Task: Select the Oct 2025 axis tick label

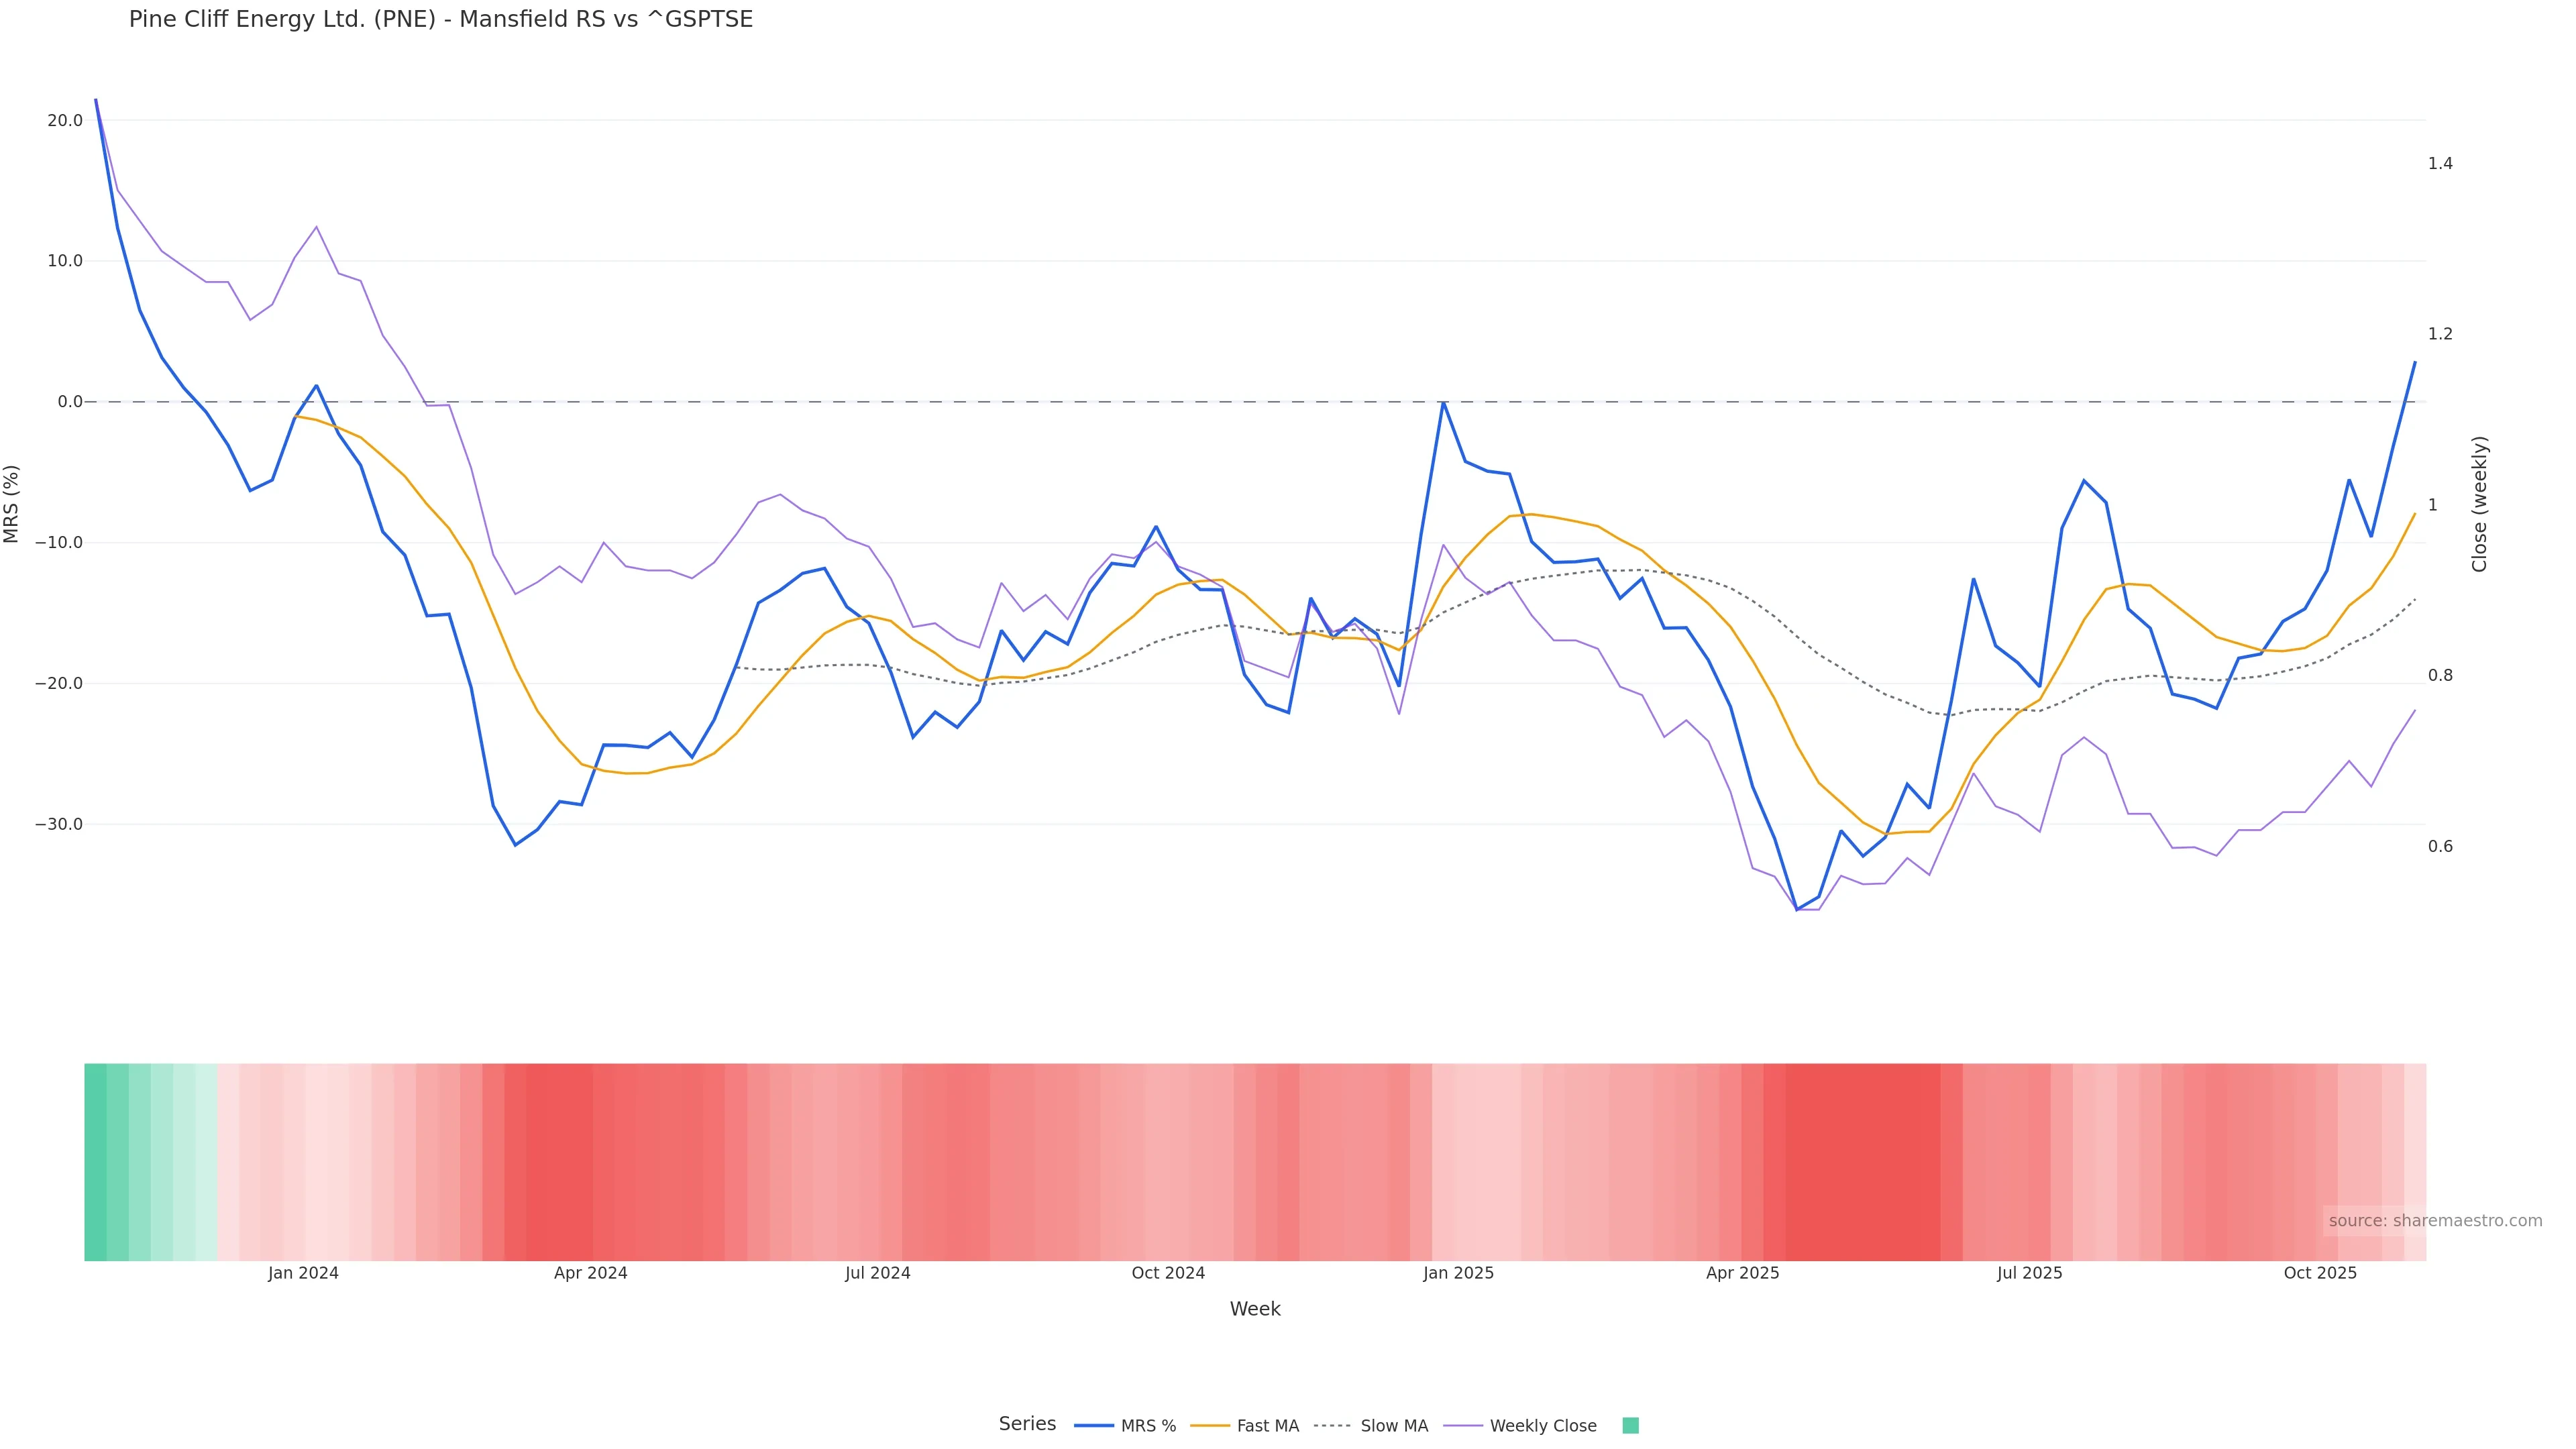Action: point(2320,1273)
